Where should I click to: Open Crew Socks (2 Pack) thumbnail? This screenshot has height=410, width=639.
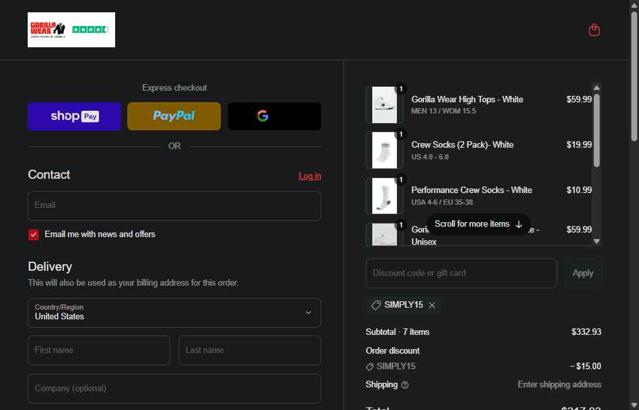(x=384, y=150)
